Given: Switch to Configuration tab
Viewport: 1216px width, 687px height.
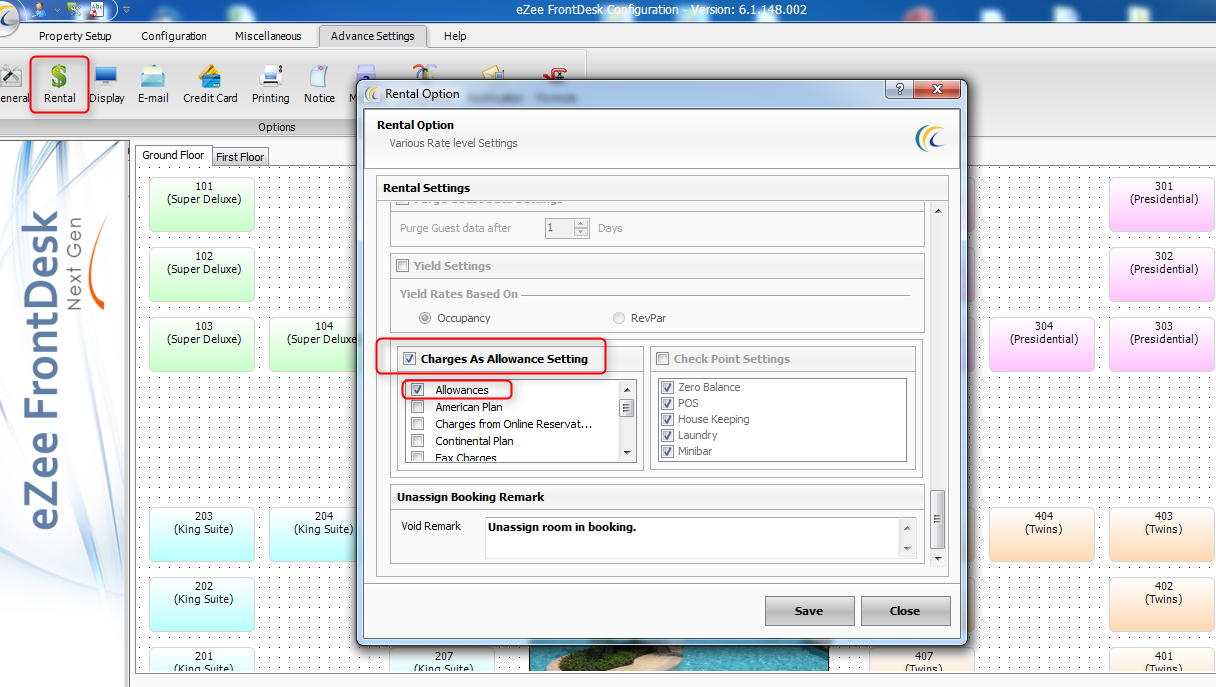Looking at the screenshot, I should click(174, 36).
